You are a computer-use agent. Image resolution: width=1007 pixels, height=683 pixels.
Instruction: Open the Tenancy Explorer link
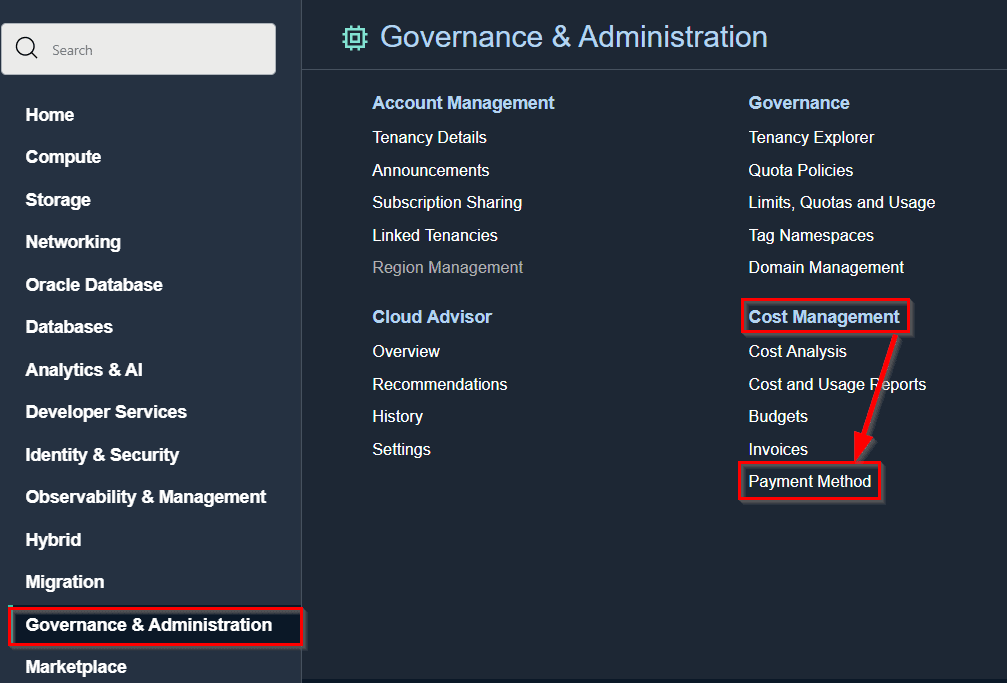(x=811, y=137)
